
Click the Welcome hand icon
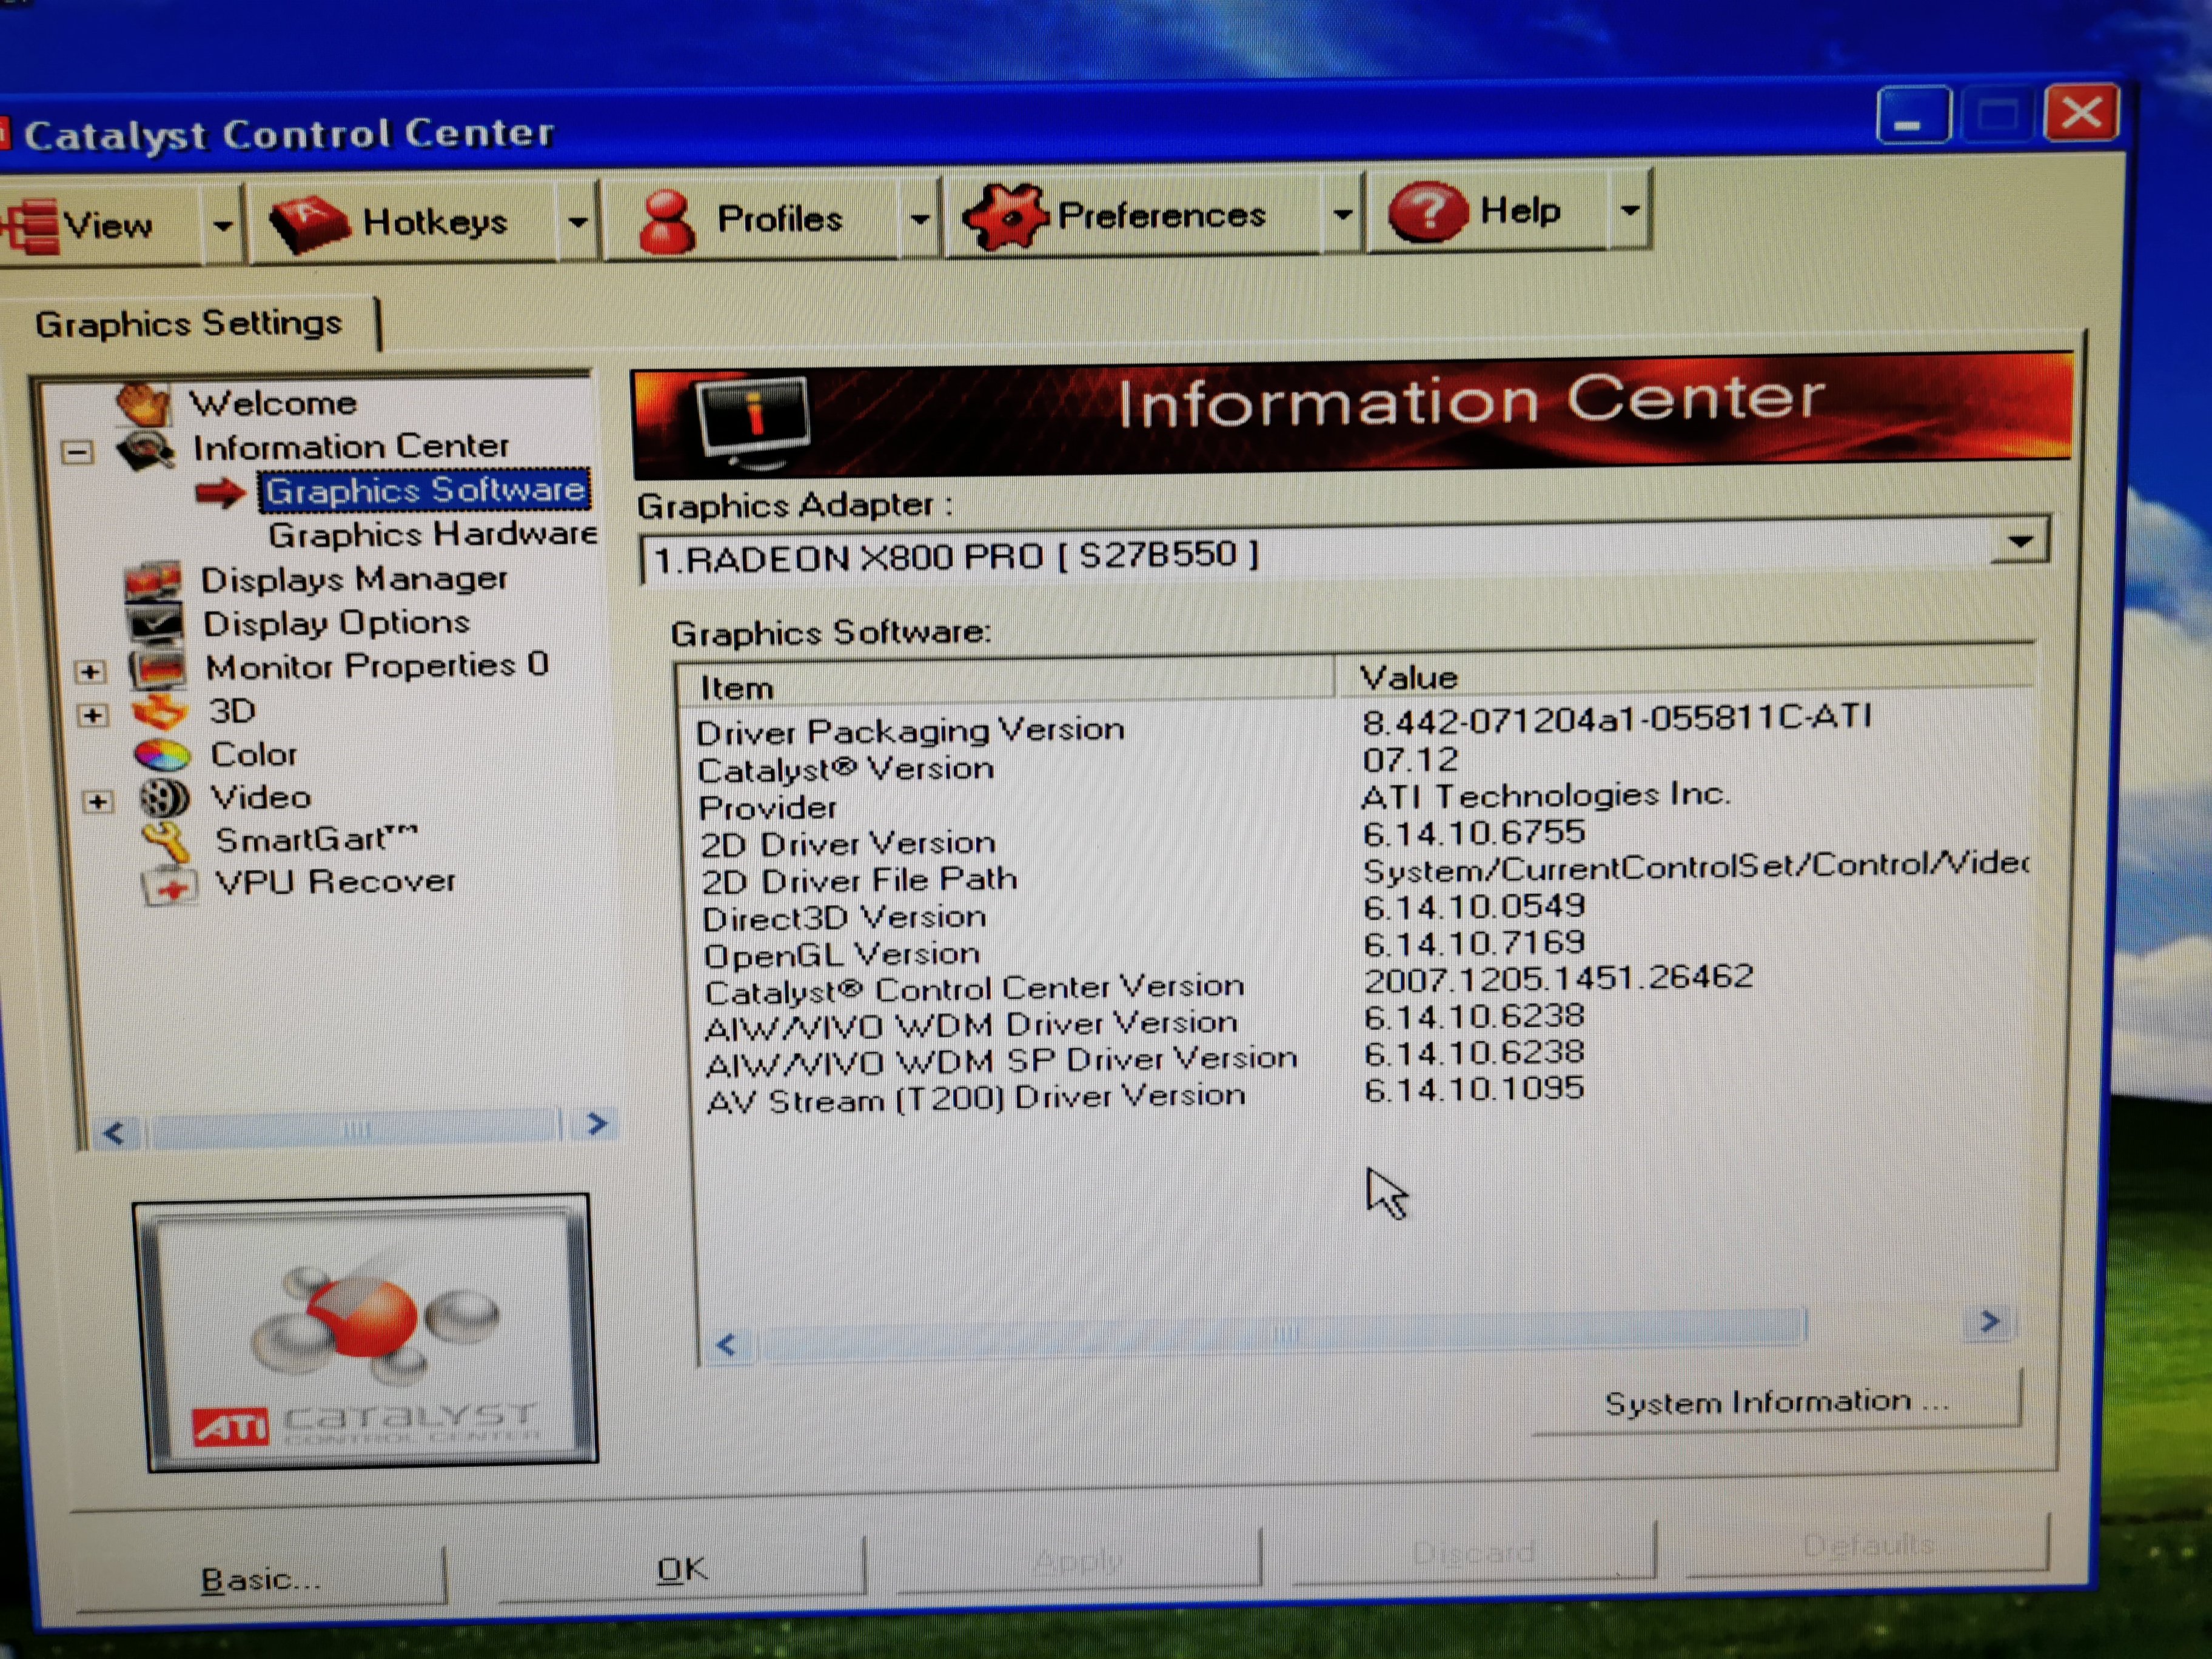[x=143, y=403]
